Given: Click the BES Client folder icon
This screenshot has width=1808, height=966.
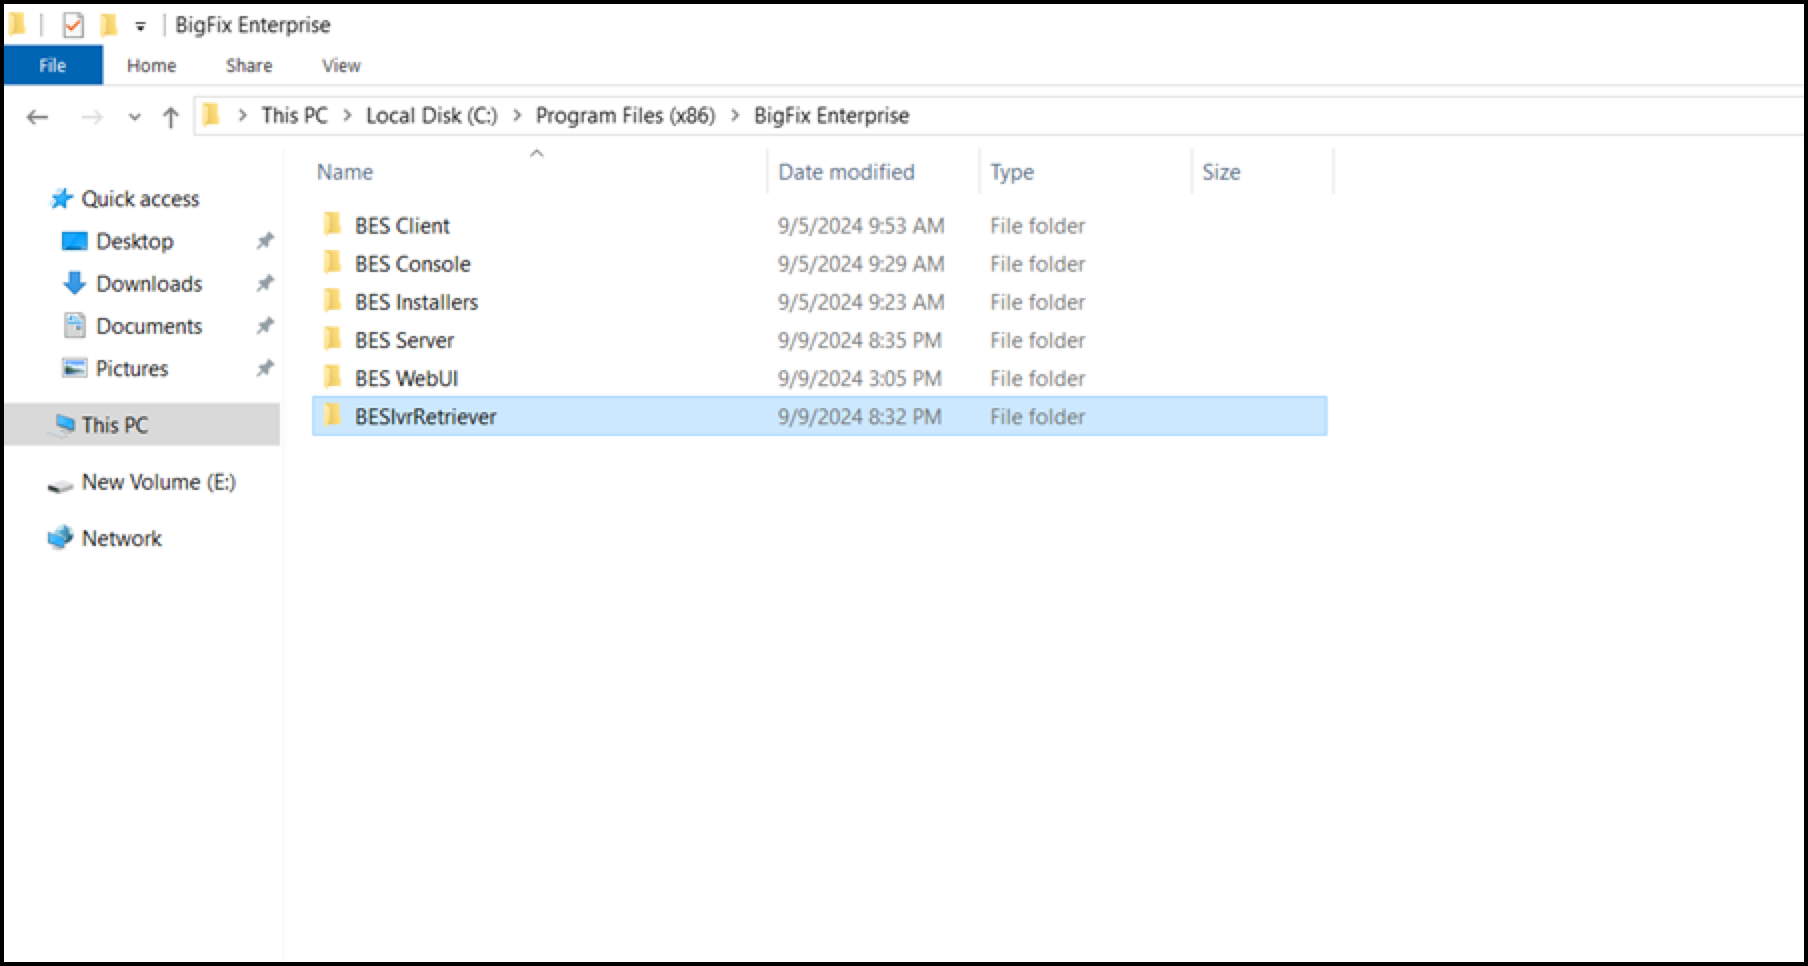Looking at the screenshot, I should [332, 224].
